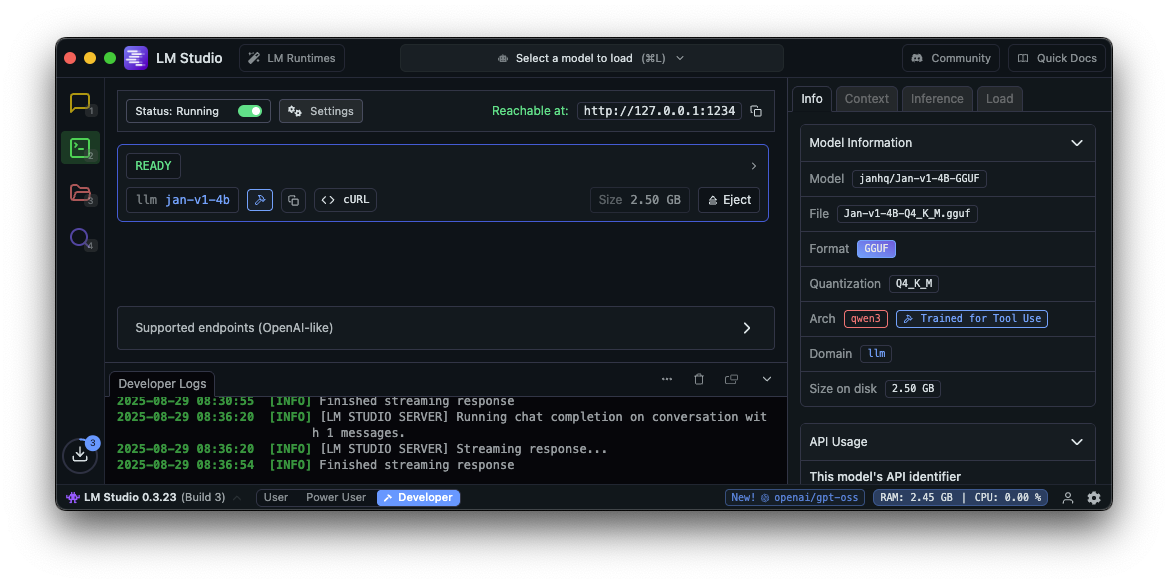Open the Select a model to load dropdown
Image resolution: width=1168 pixels, height=584 pixels.
(592, 58)
